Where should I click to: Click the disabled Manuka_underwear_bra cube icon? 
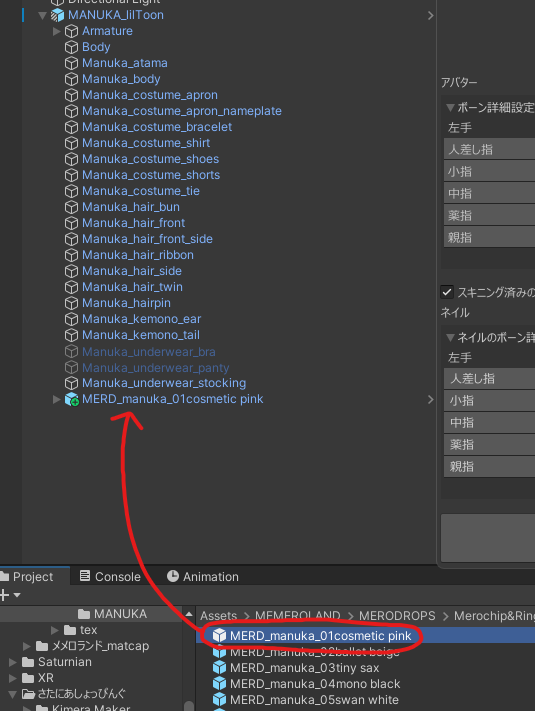click(71, 351)
